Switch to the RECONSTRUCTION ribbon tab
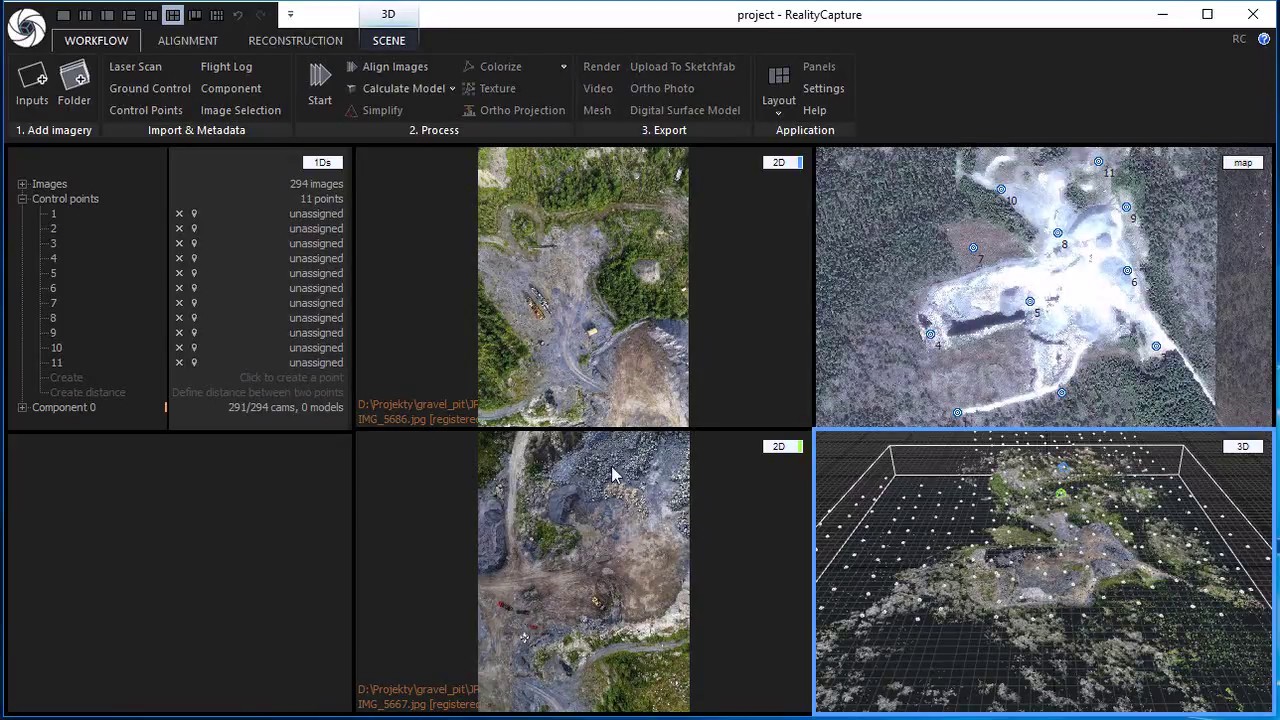 pos(295,40)
